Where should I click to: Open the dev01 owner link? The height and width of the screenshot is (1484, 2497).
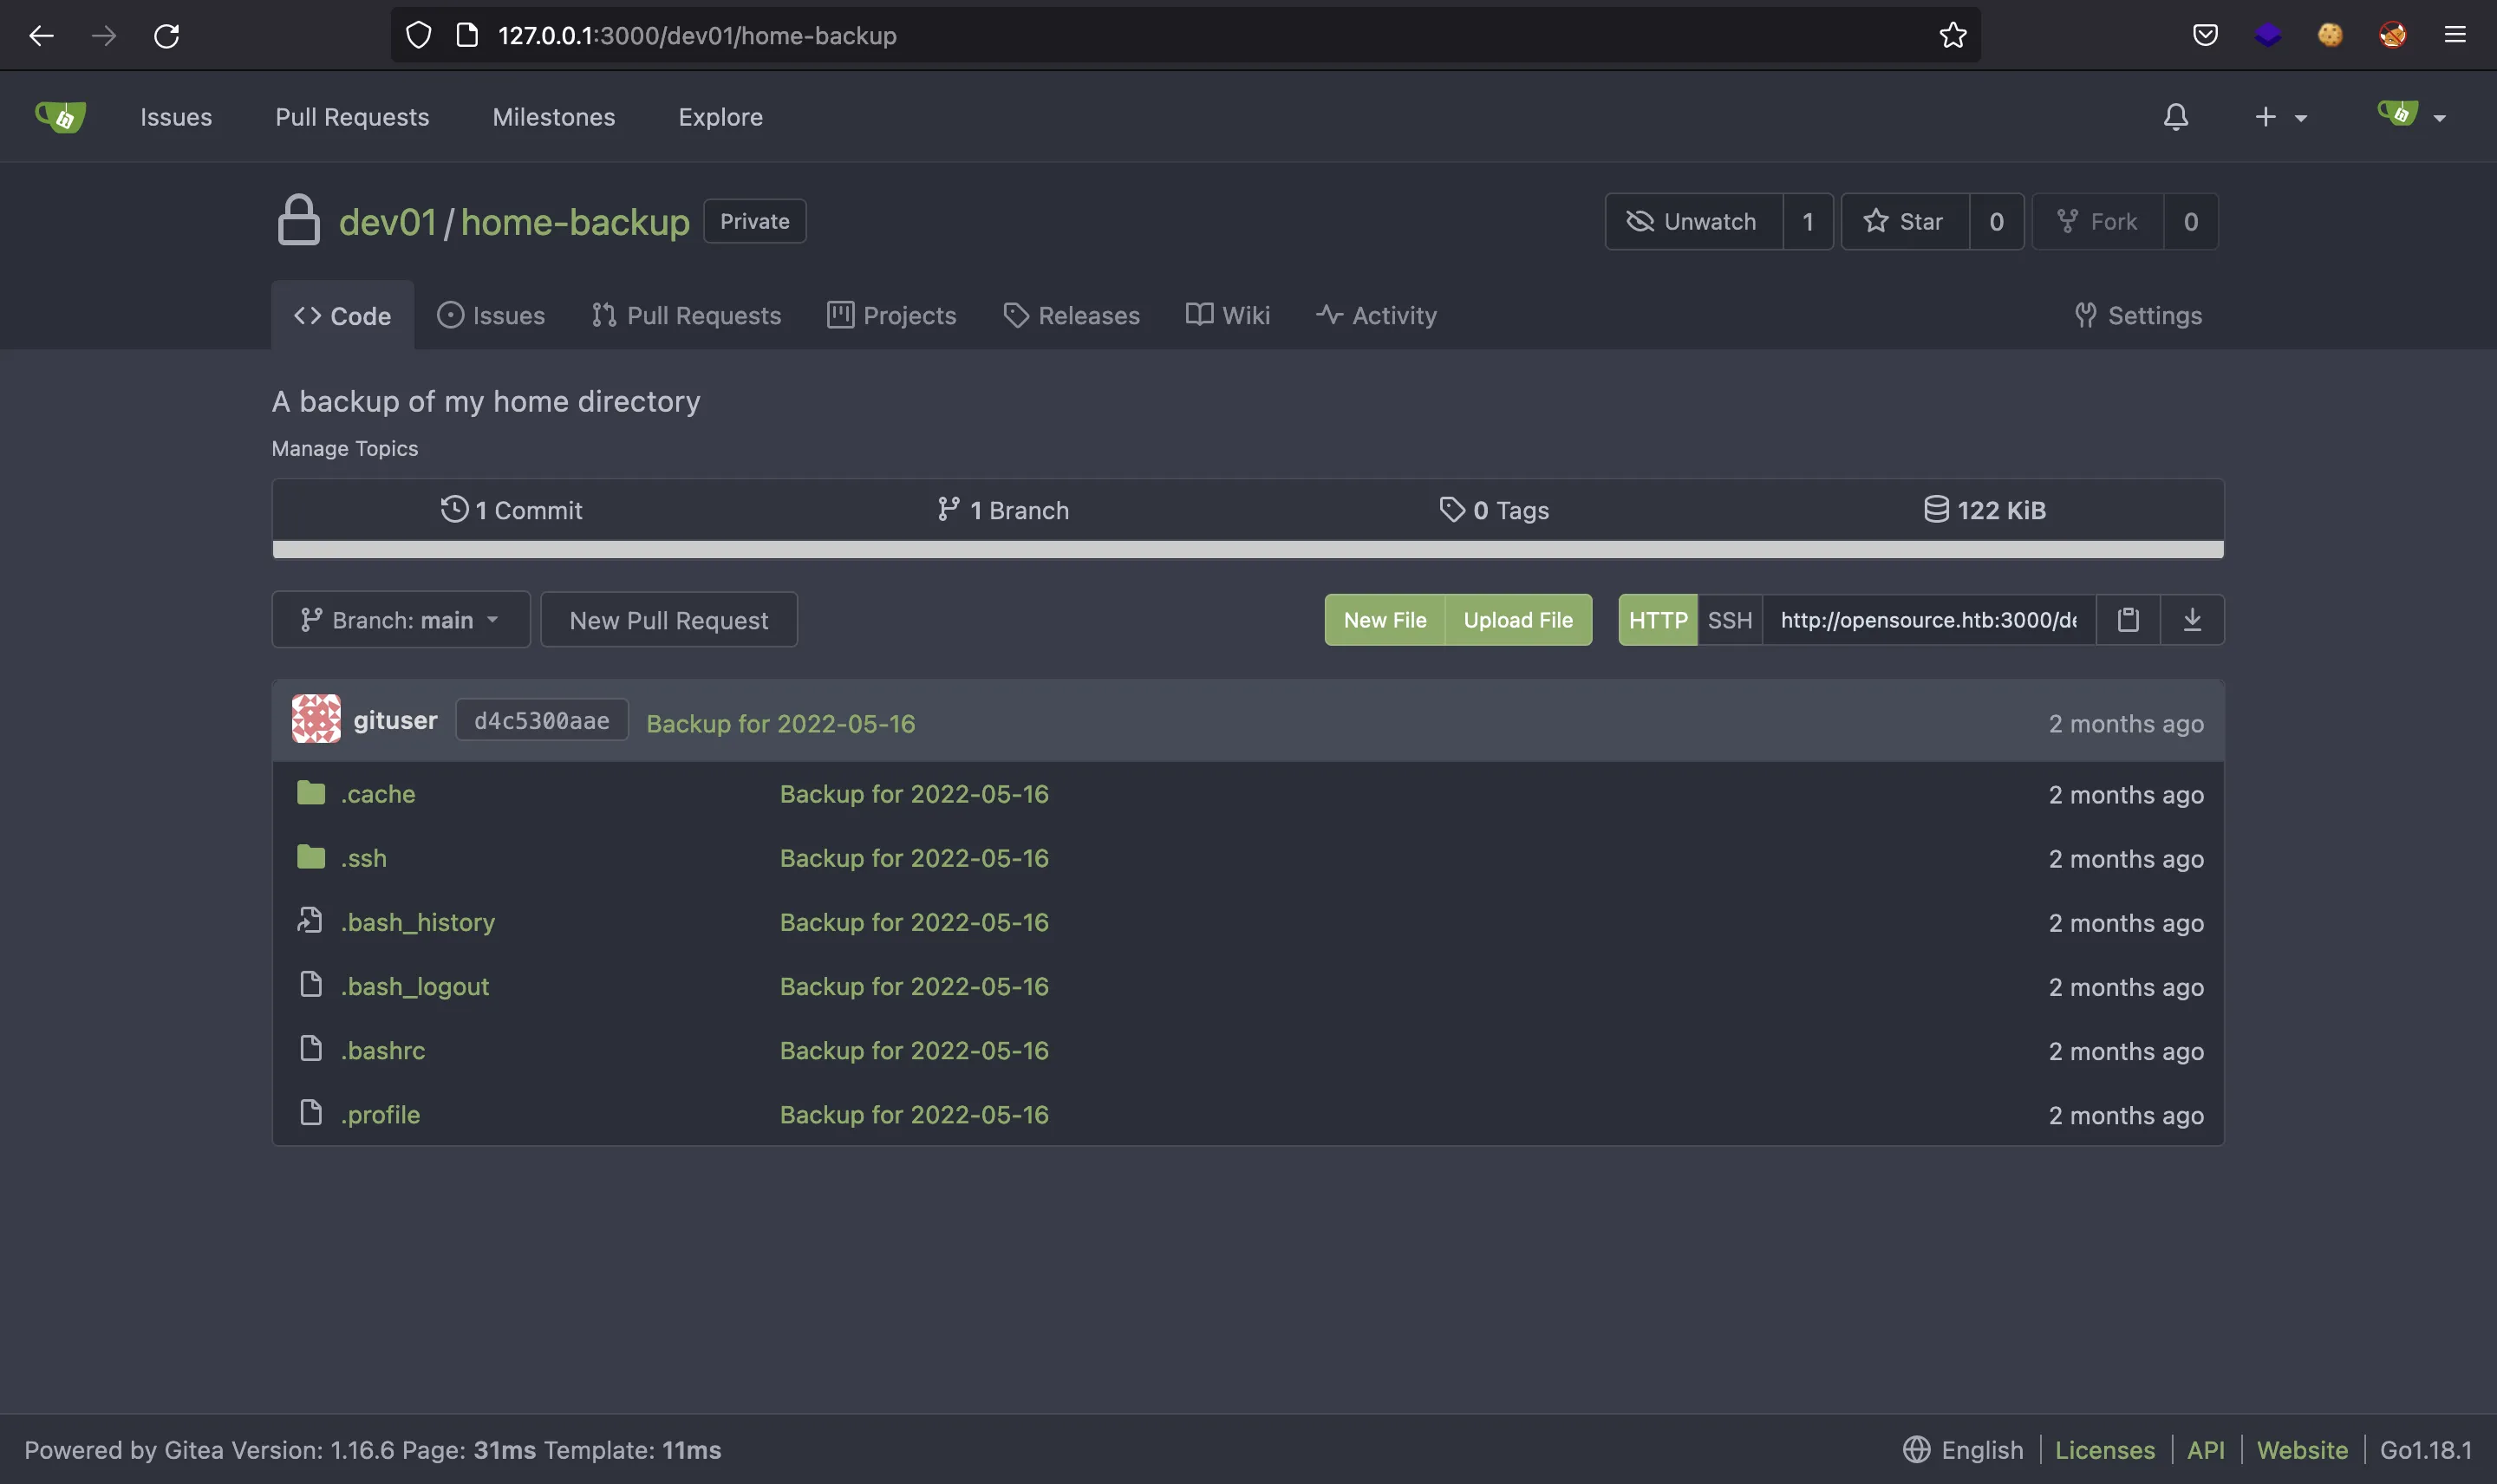[388, 222]
